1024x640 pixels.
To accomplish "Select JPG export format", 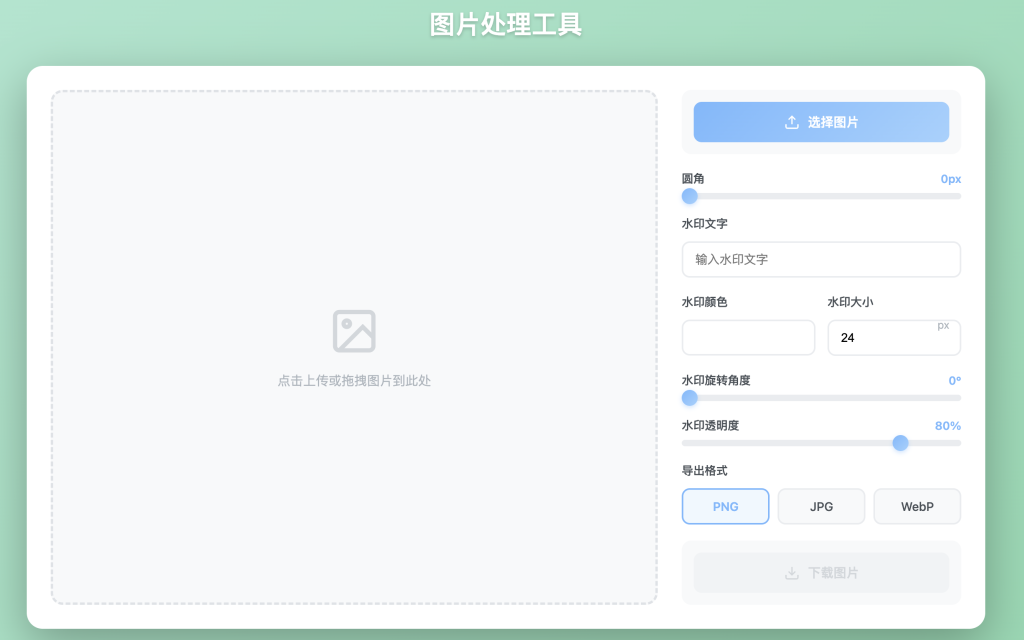I will click(x=821, y=507).
